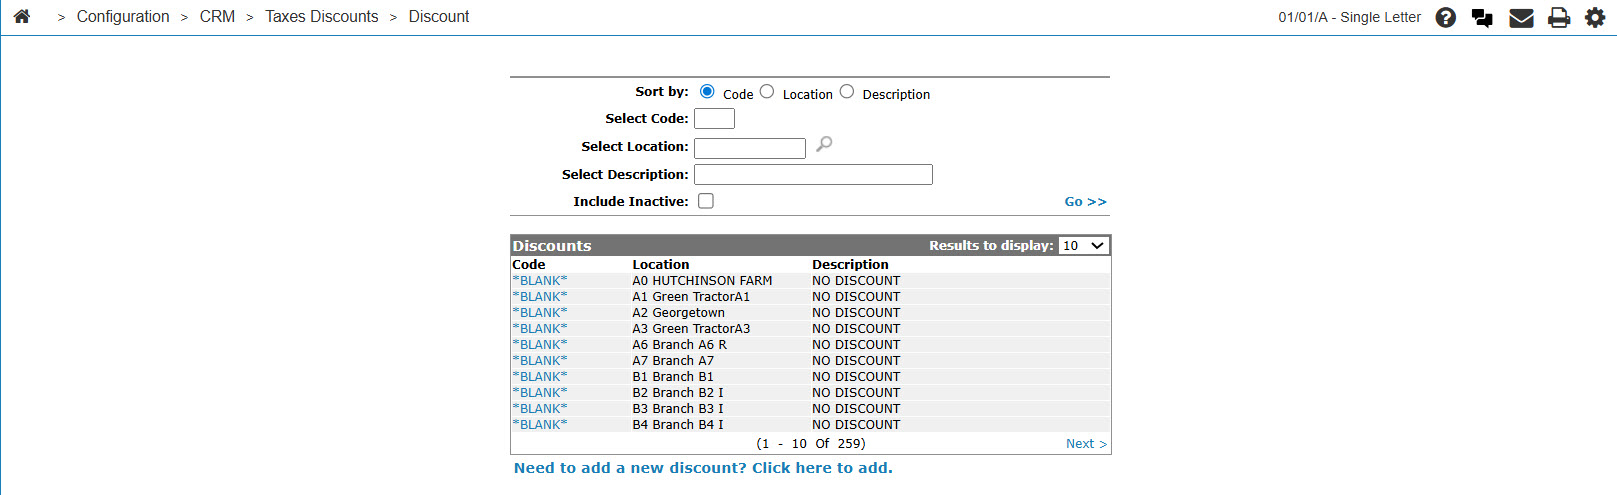
Task: Open the settings gear icon
Action: tap(1595, 17)
